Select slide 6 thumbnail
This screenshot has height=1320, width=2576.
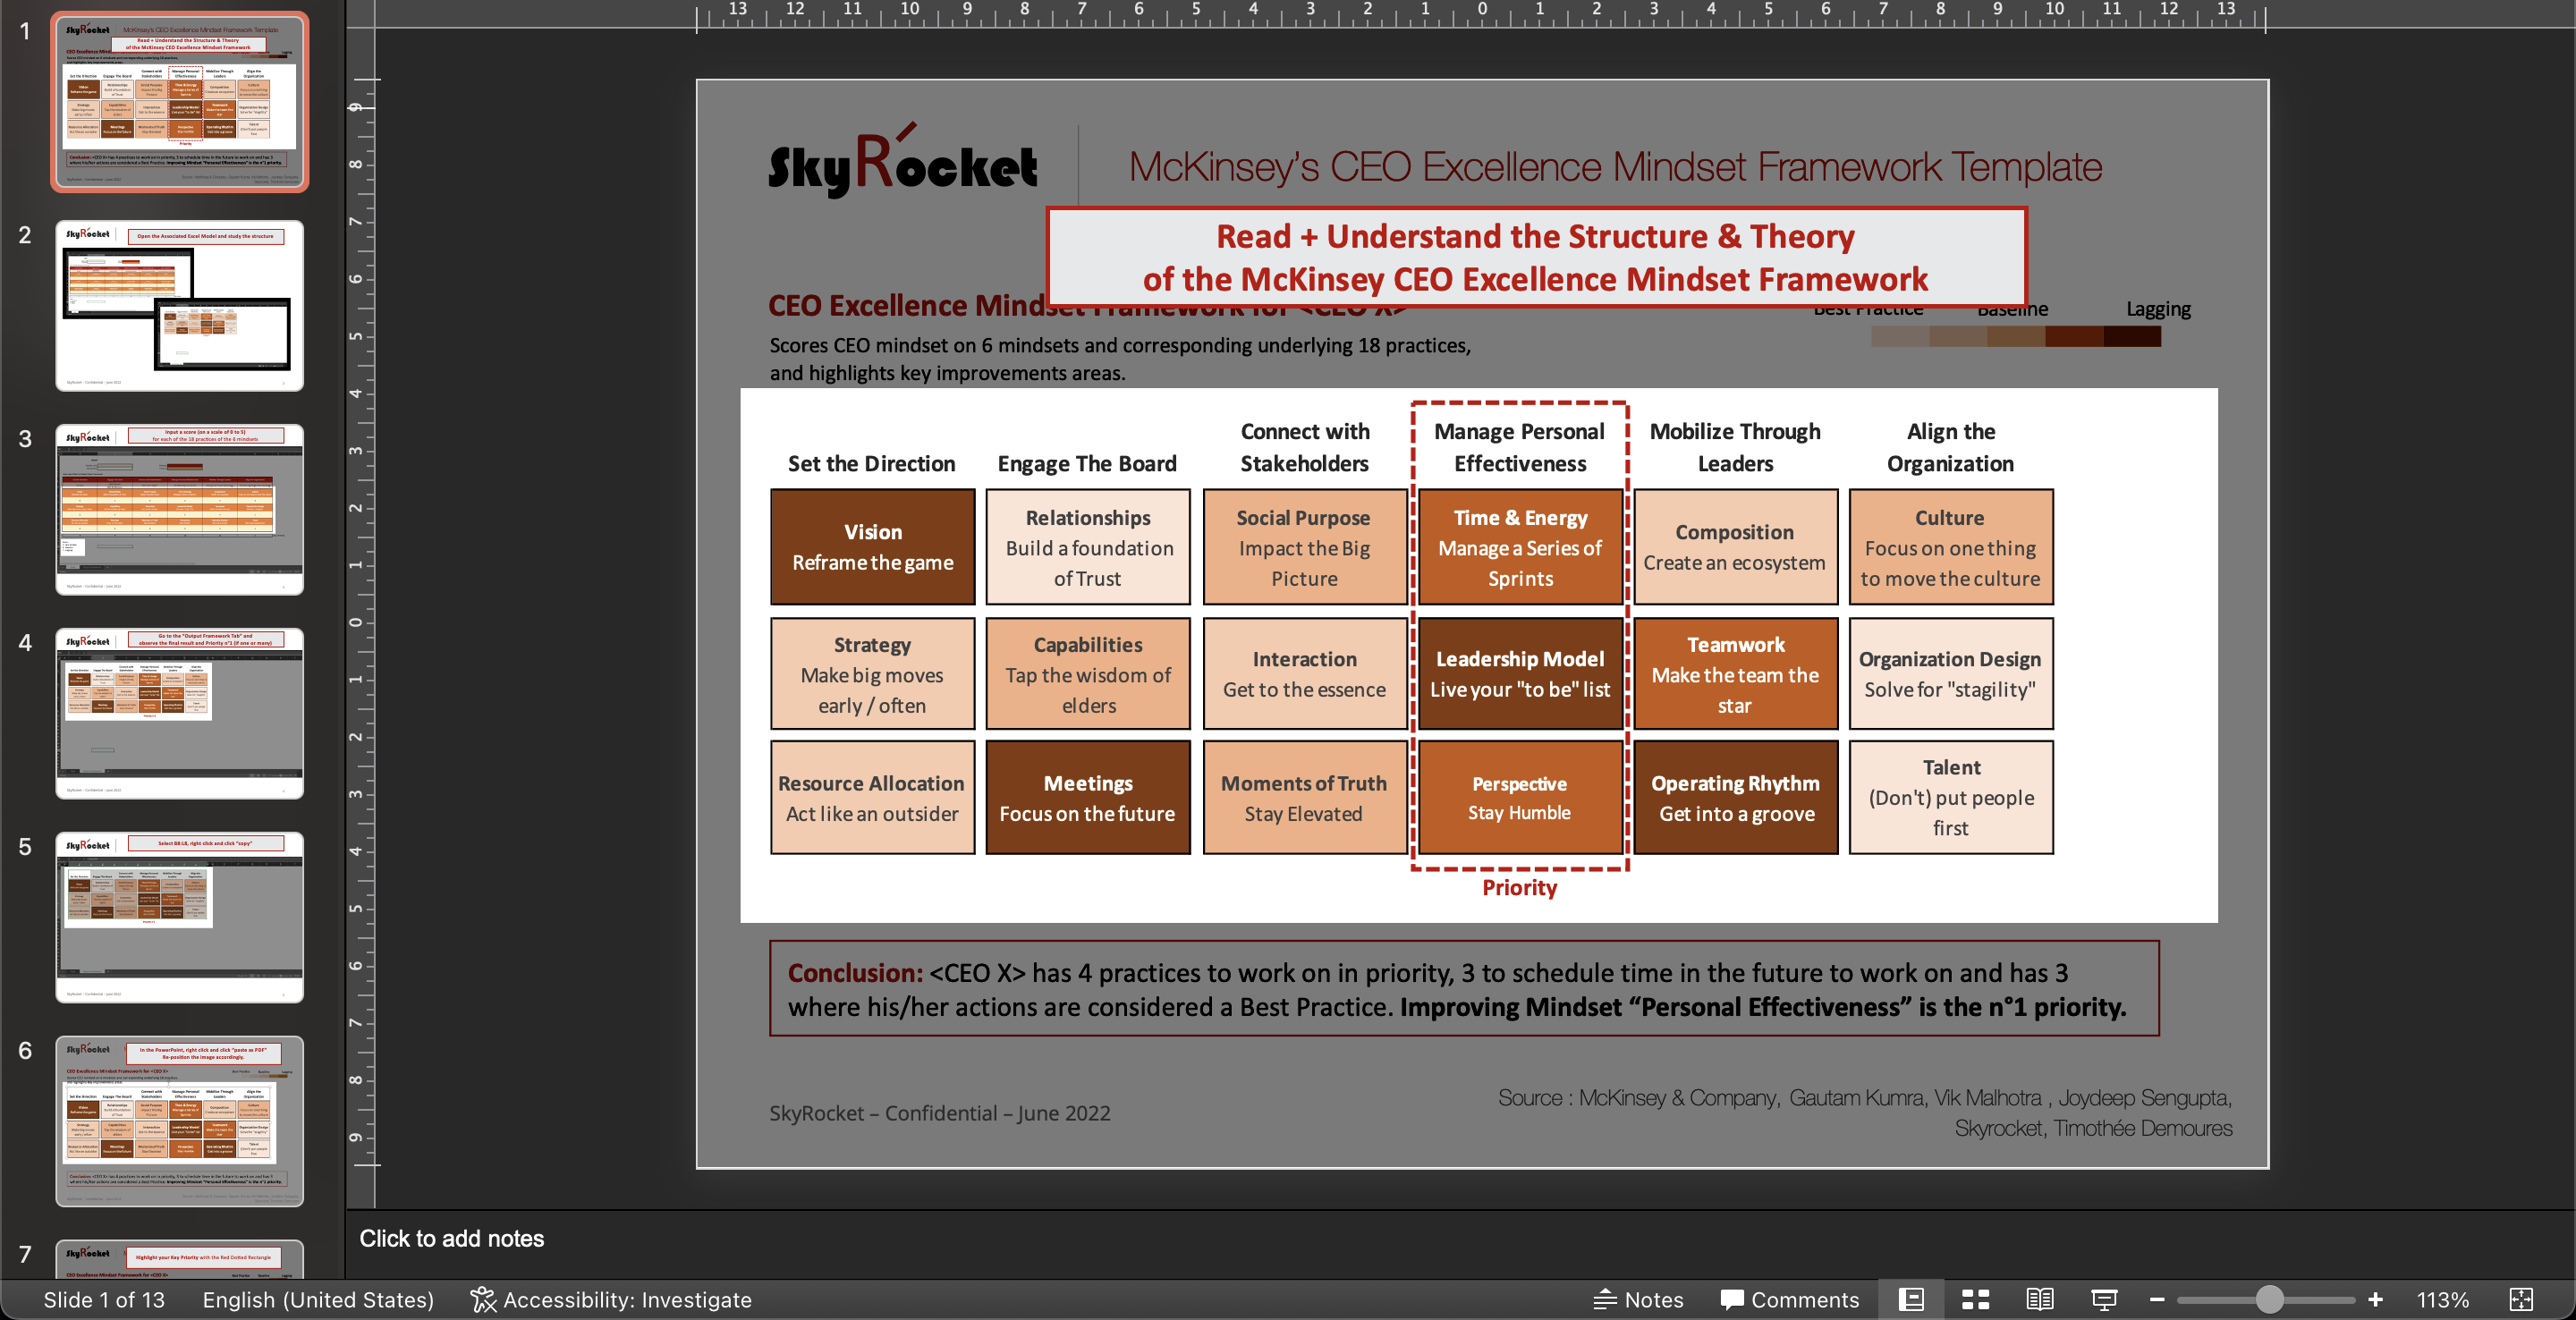point(180,1122)
